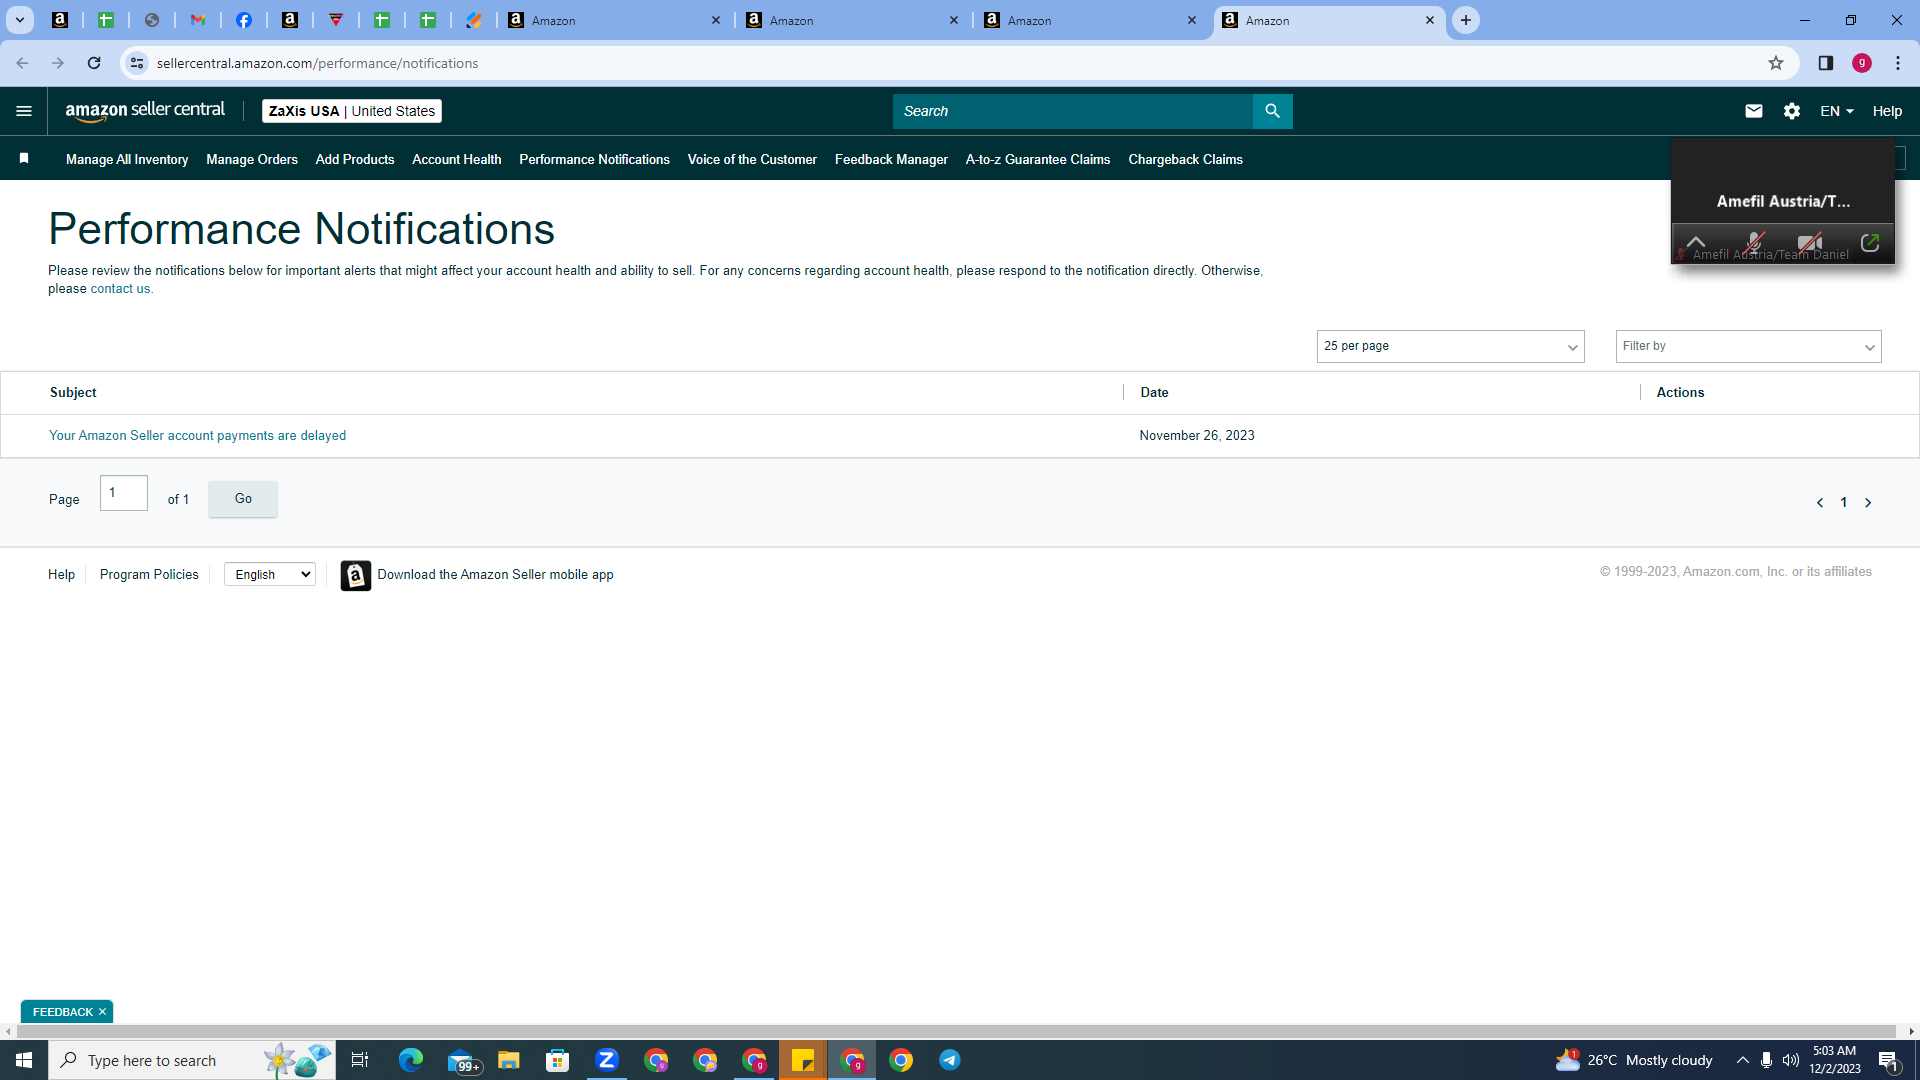Click the Seller Central search field
1920x1080 pixels.
1072,111
